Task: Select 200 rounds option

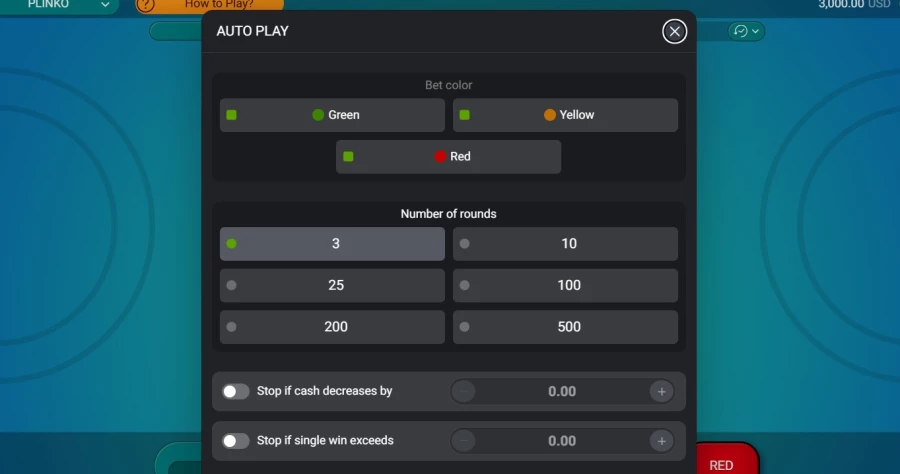Action: (332, 327)
